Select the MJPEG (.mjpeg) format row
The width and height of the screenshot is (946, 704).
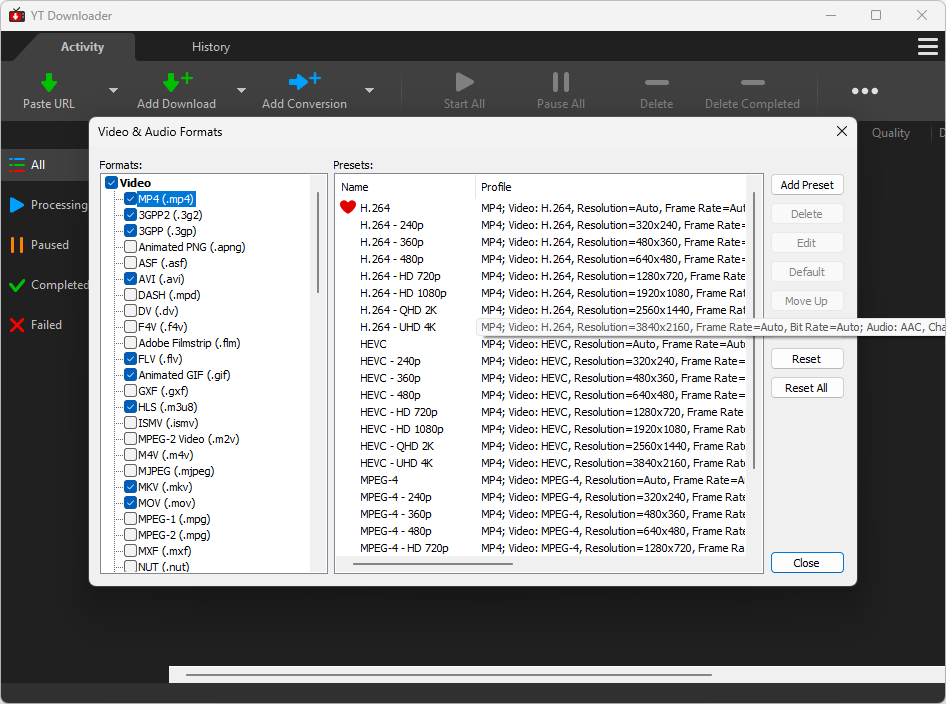[x=176, y=471]
